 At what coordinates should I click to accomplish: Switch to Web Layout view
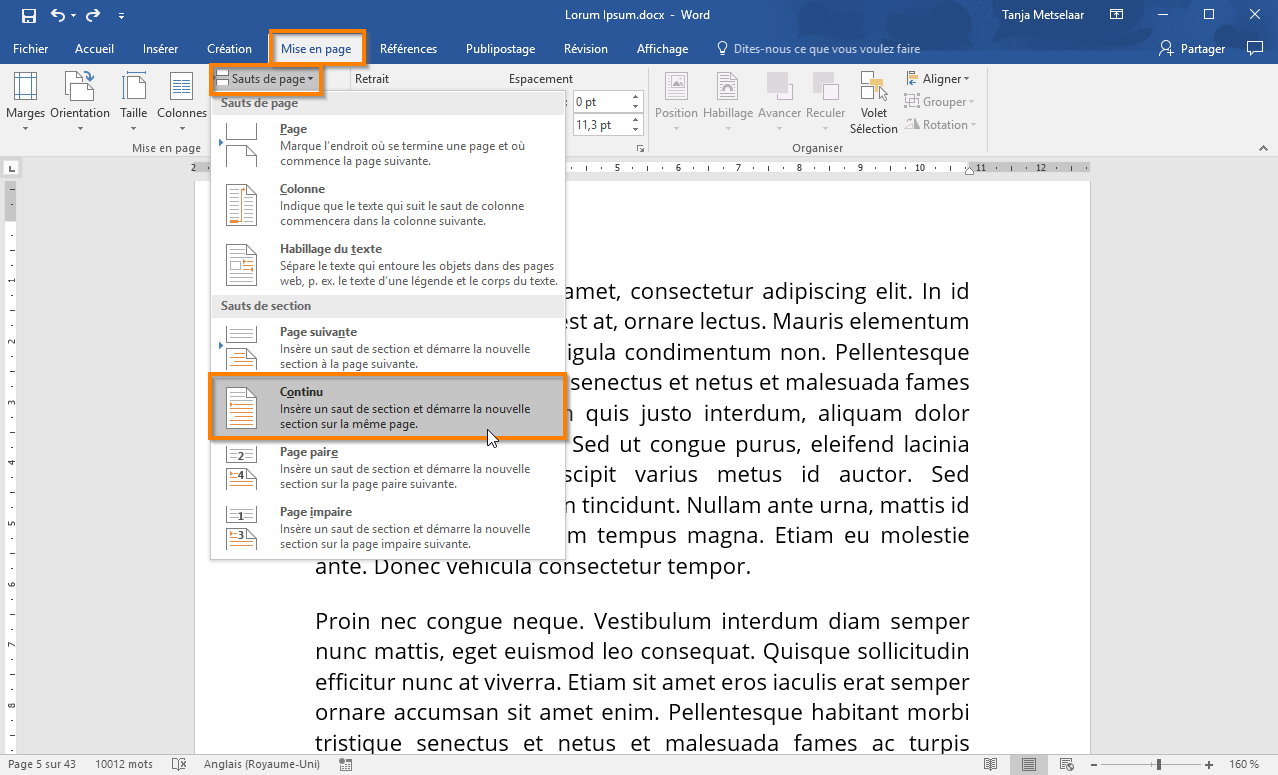[x=1067, y=764]
